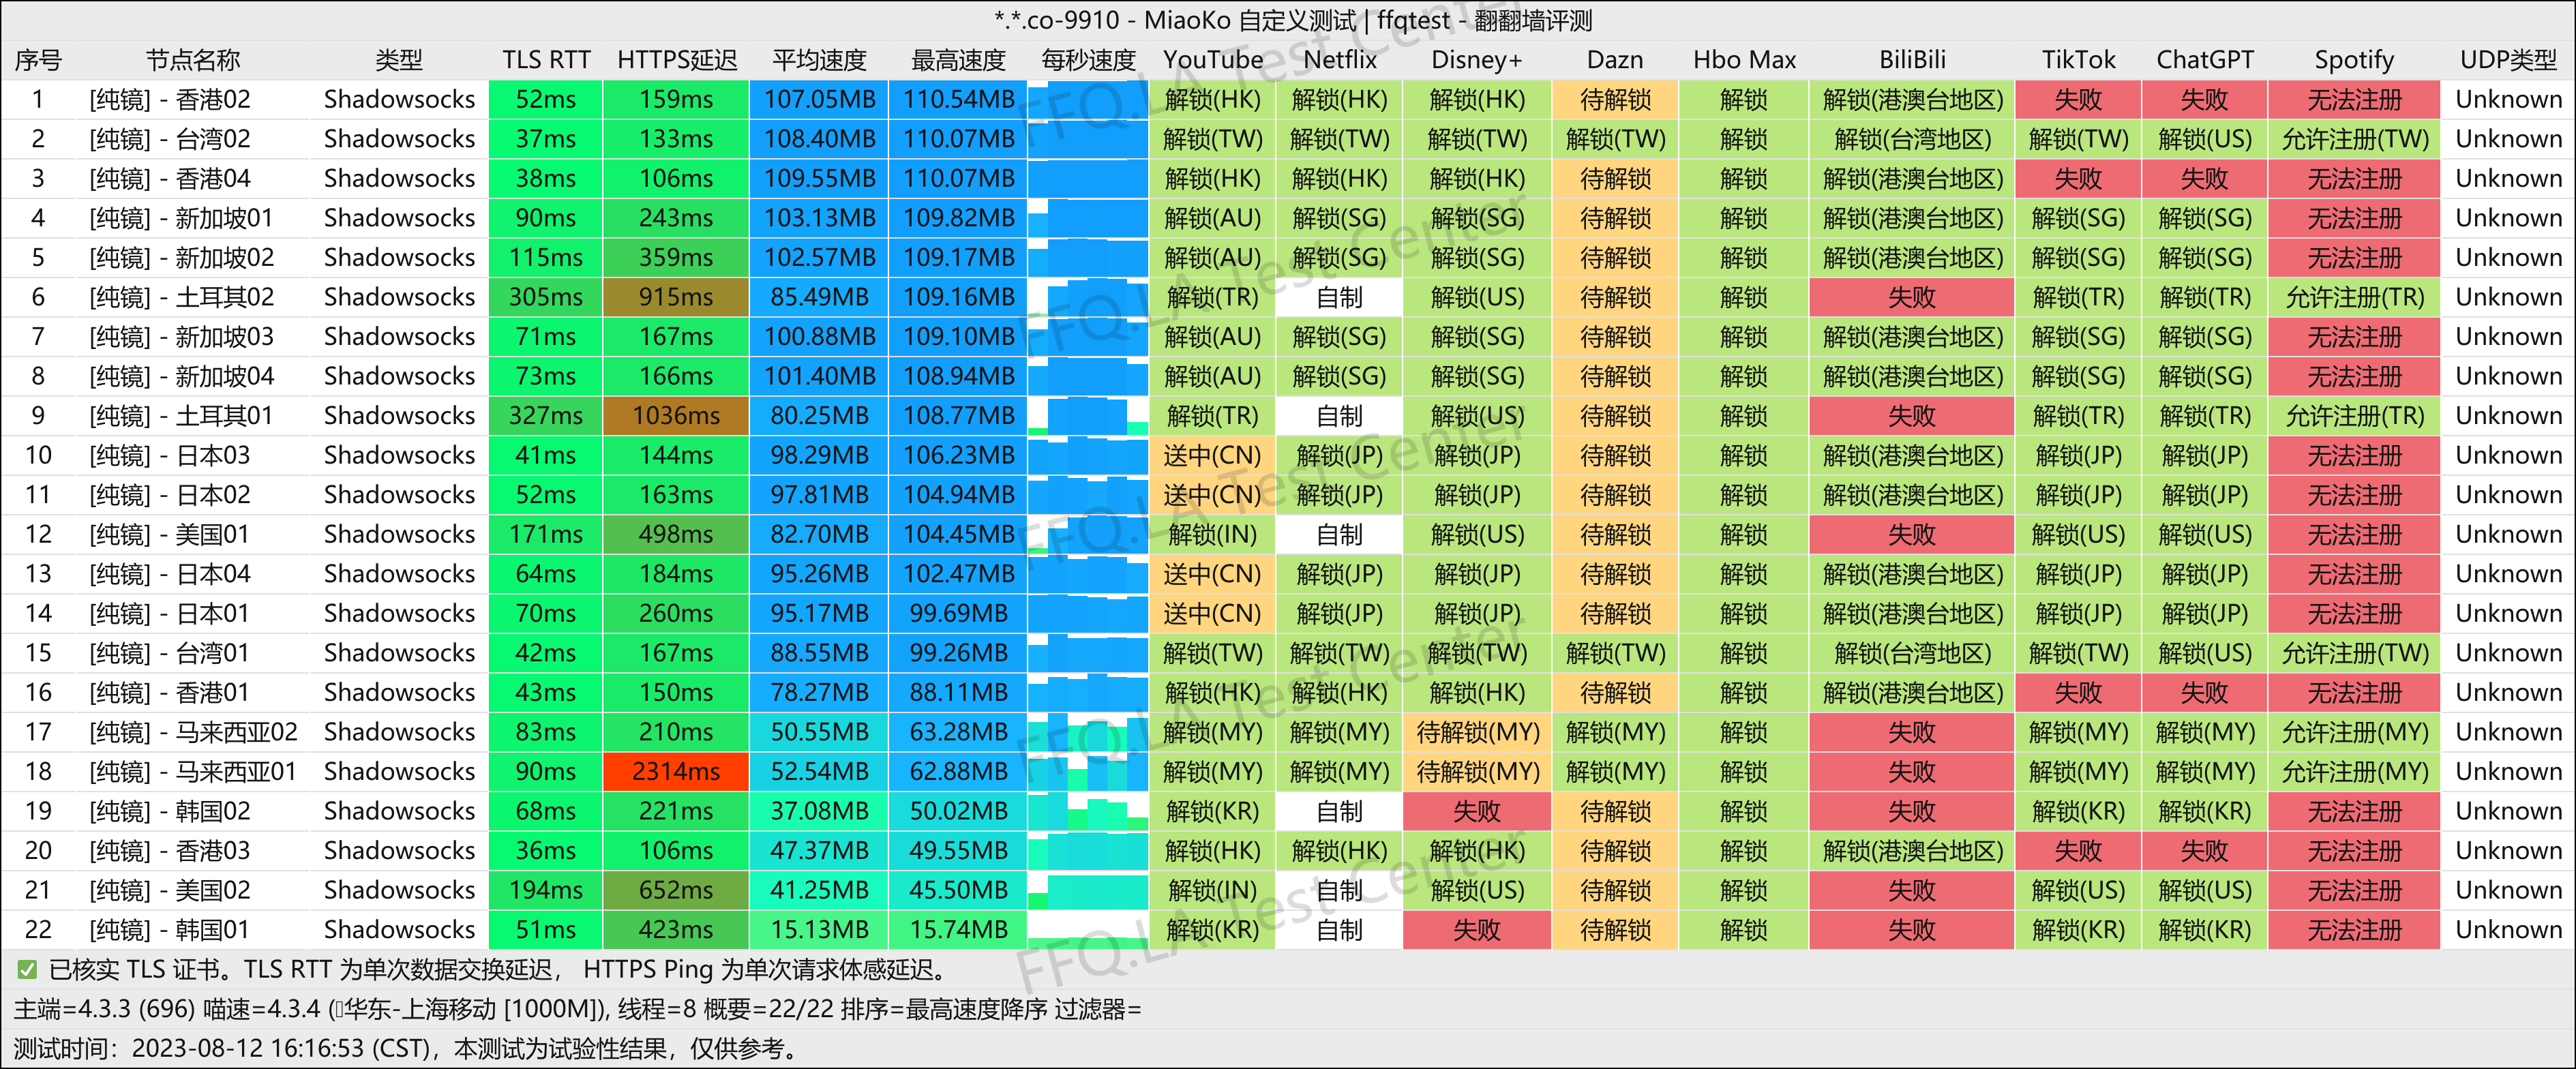Select the node name [纯镜] - 马来西亚01

coord(193,772)
